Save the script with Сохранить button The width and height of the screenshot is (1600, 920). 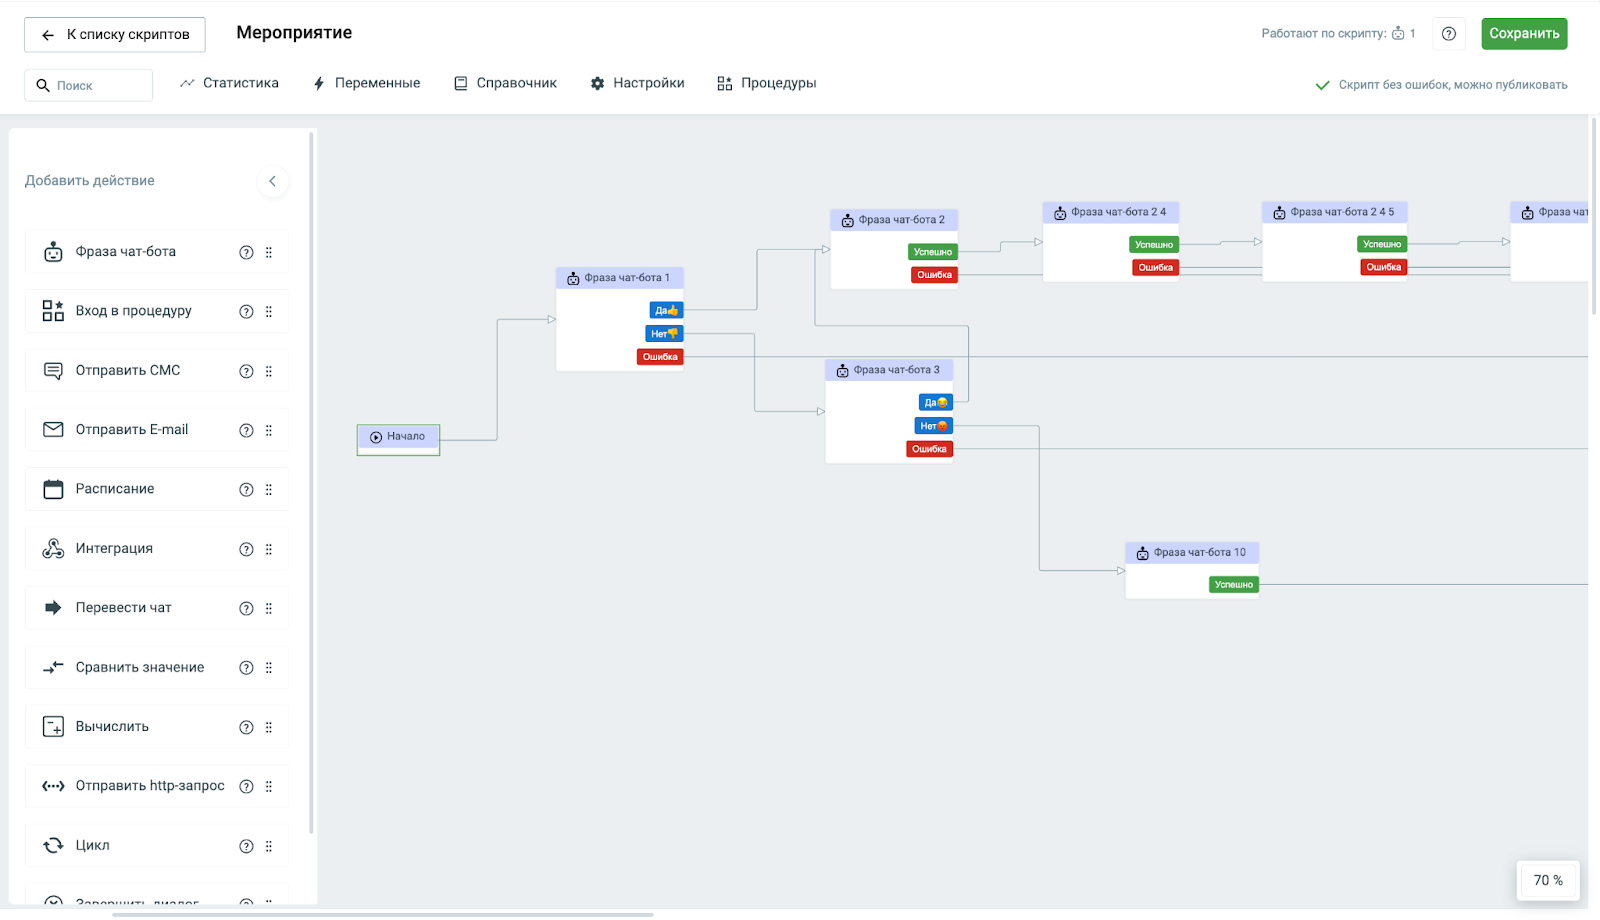click(1524, 34)
